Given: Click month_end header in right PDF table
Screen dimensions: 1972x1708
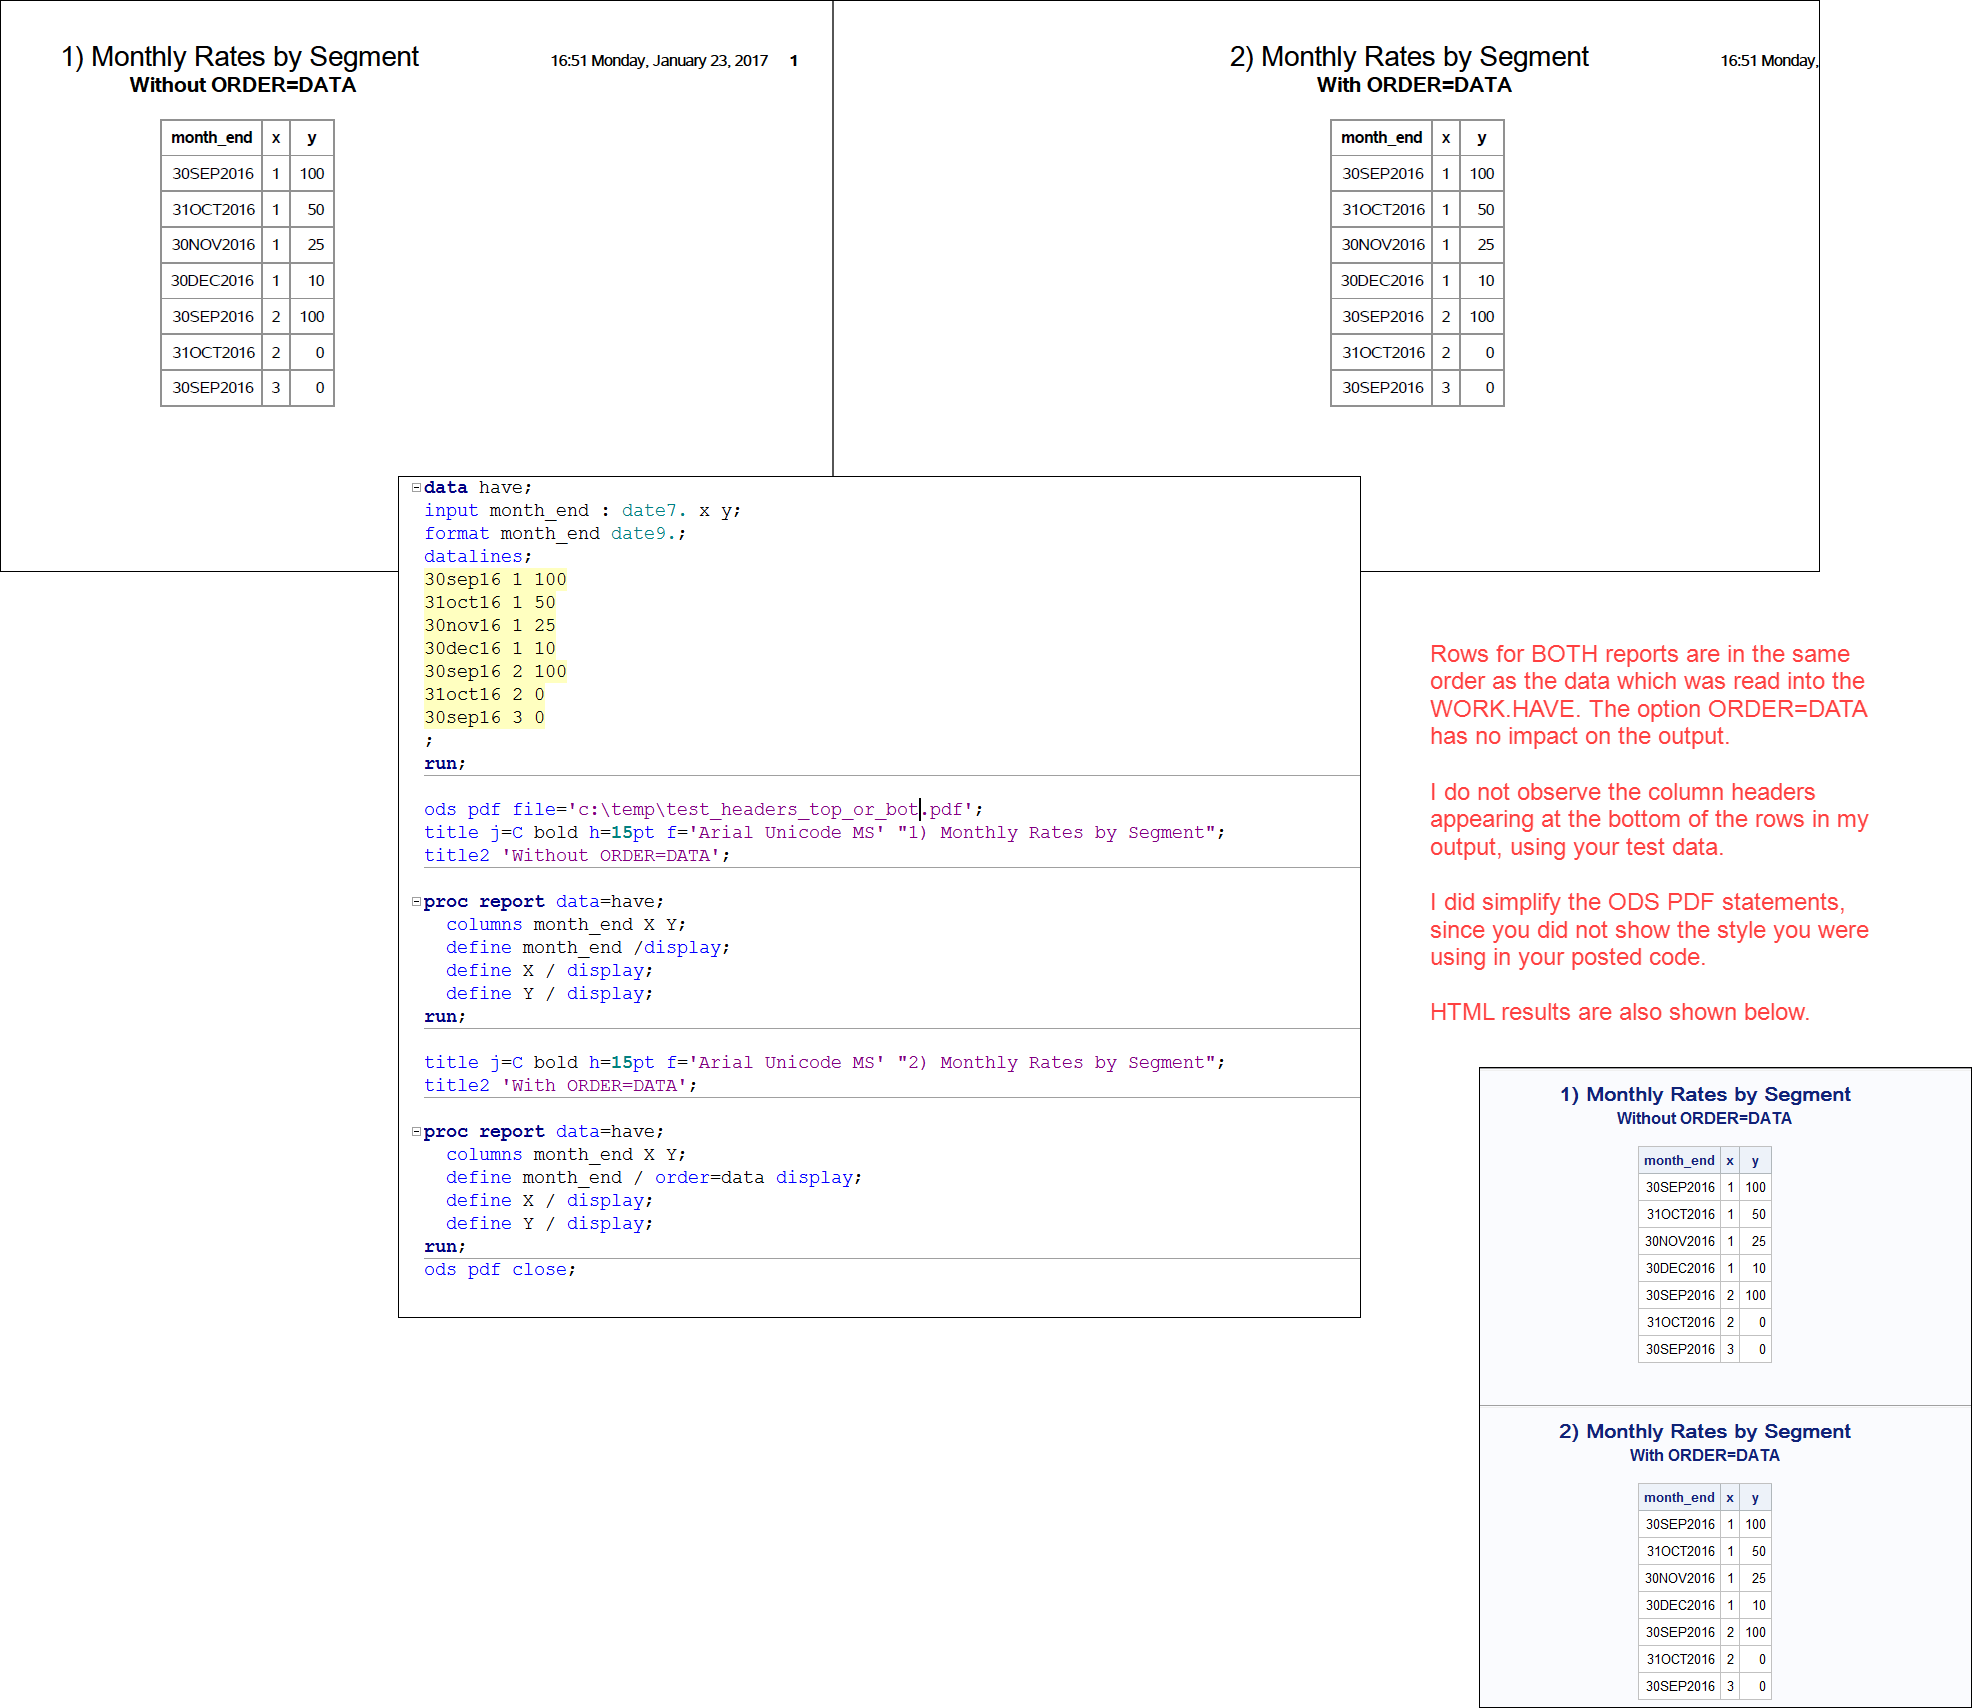Looking at the screenshot, I should [x=1381, y=138].
